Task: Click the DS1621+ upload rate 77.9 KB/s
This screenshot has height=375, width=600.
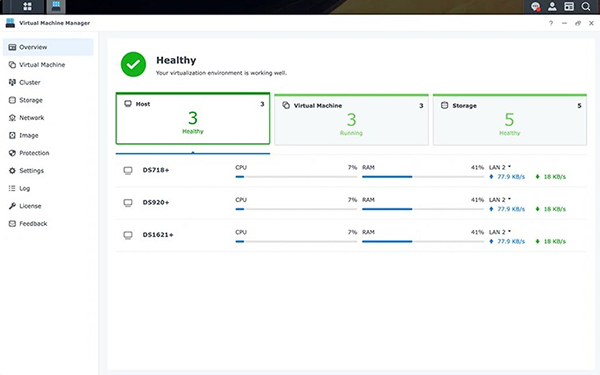Action: click(507, 241)
